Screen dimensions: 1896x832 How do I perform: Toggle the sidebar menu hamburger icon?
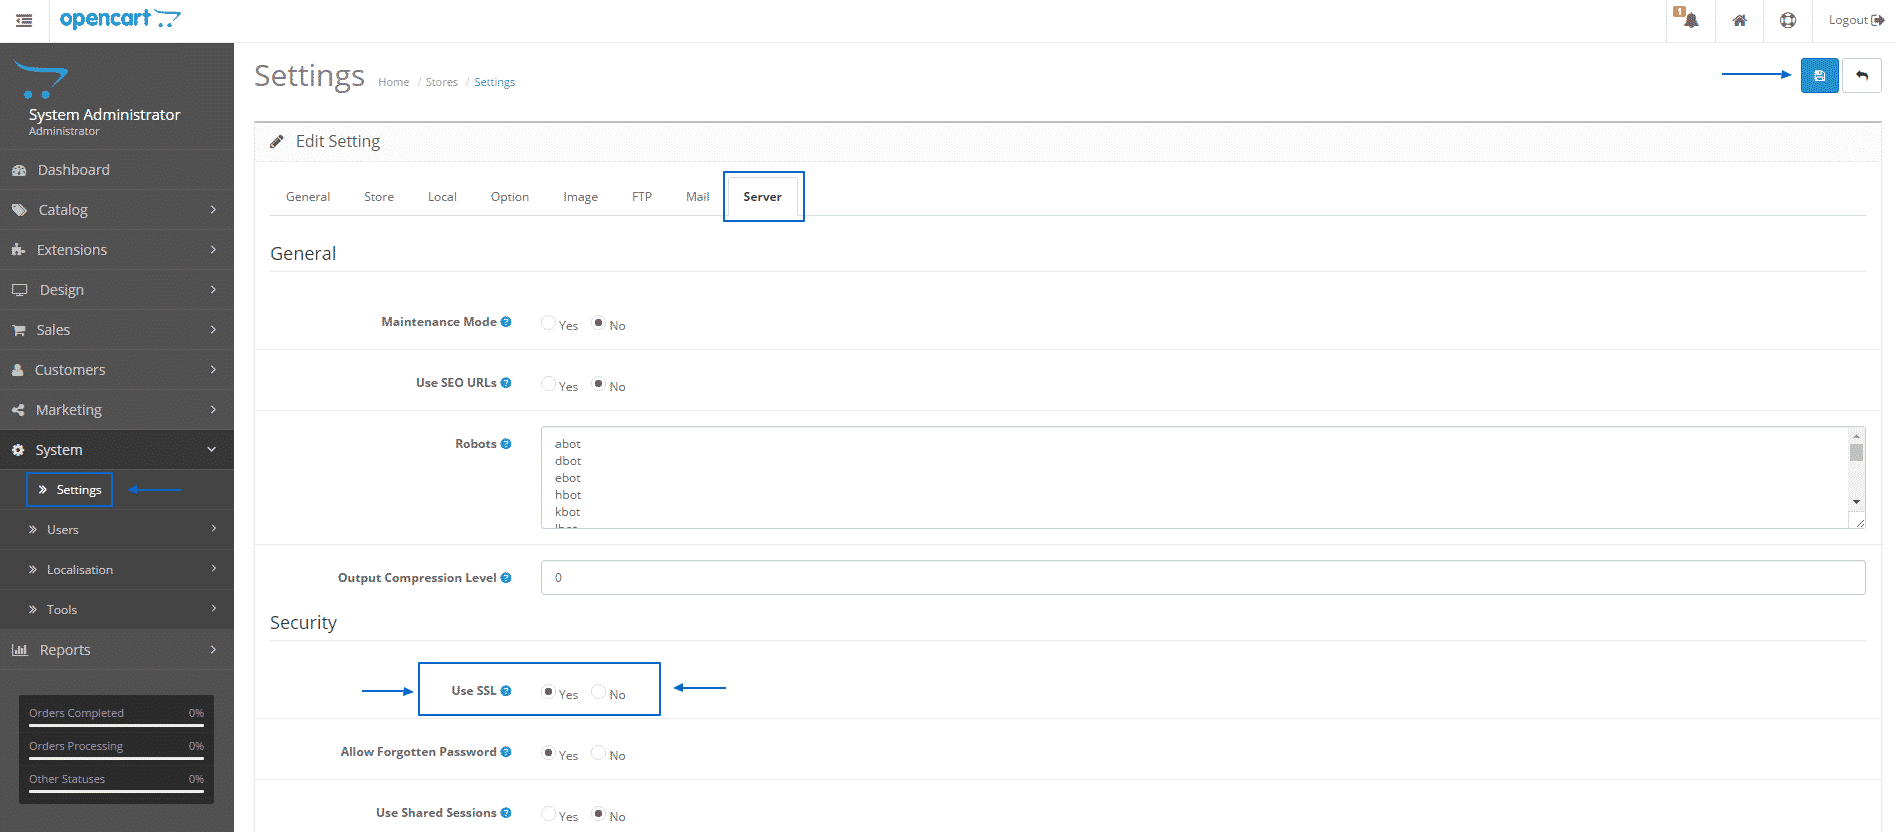coord(24,20)
